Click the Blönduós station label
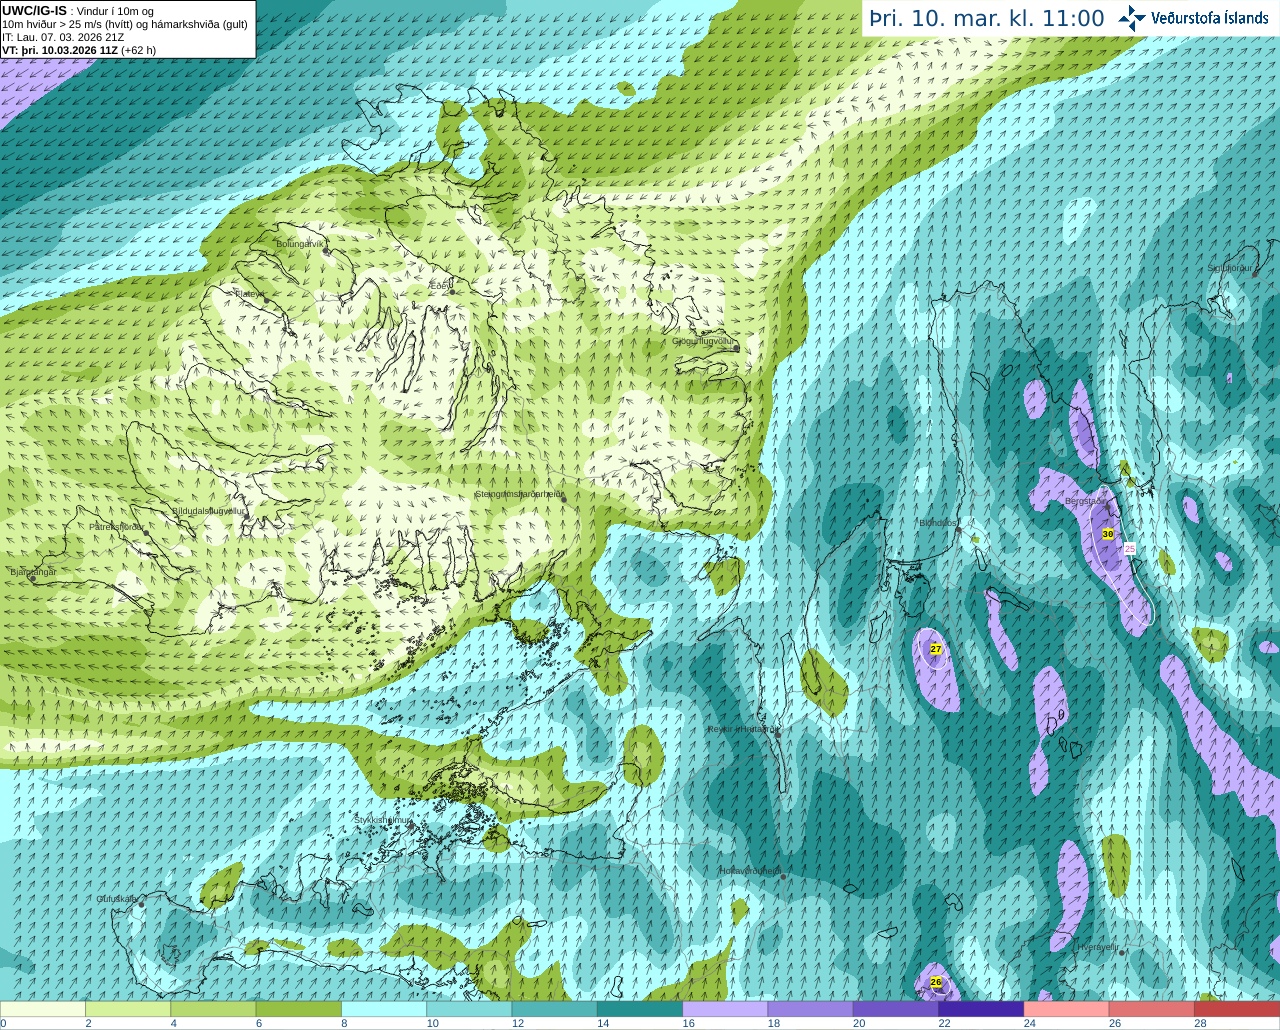Screen dimensions: 1280x1030 click(x=938, y=523)
